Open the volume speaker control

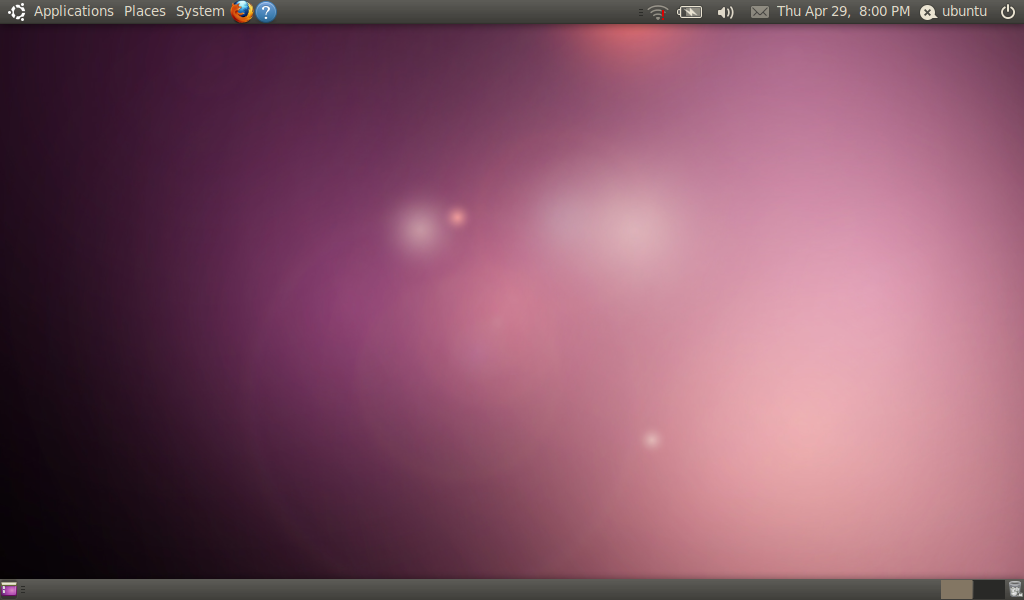point(726,12)
